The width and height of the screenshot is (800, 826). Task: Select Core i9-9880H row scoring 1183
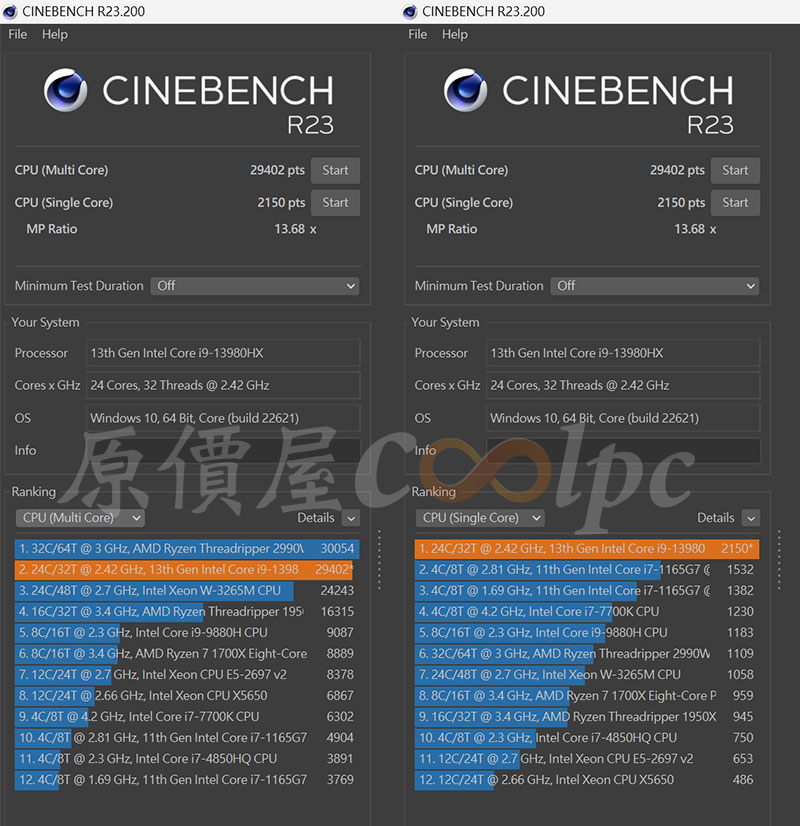(587, 632)
